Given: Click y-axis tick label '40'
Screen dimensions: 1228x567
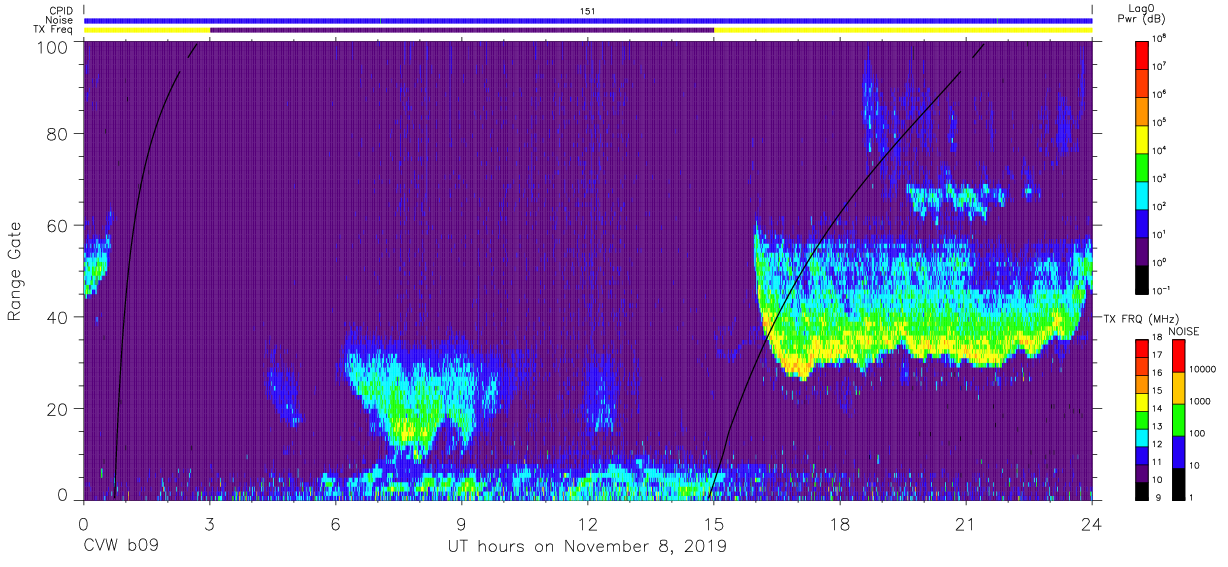Looking at the screenshot, I should (x=58, y=317).
